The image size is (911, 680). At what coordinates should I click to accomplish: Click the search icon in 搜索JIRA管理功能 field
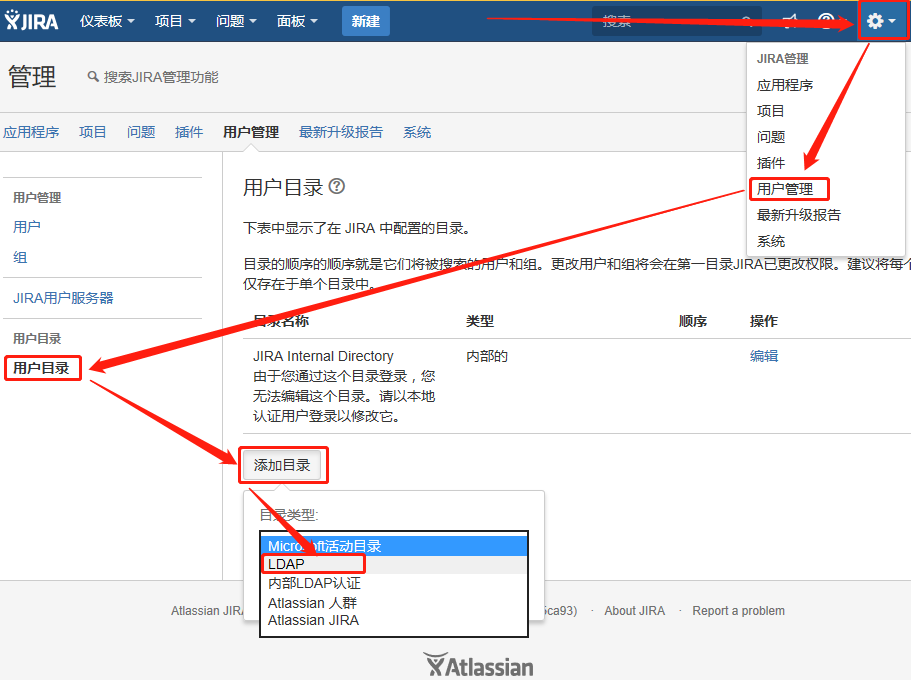(95, 75)
